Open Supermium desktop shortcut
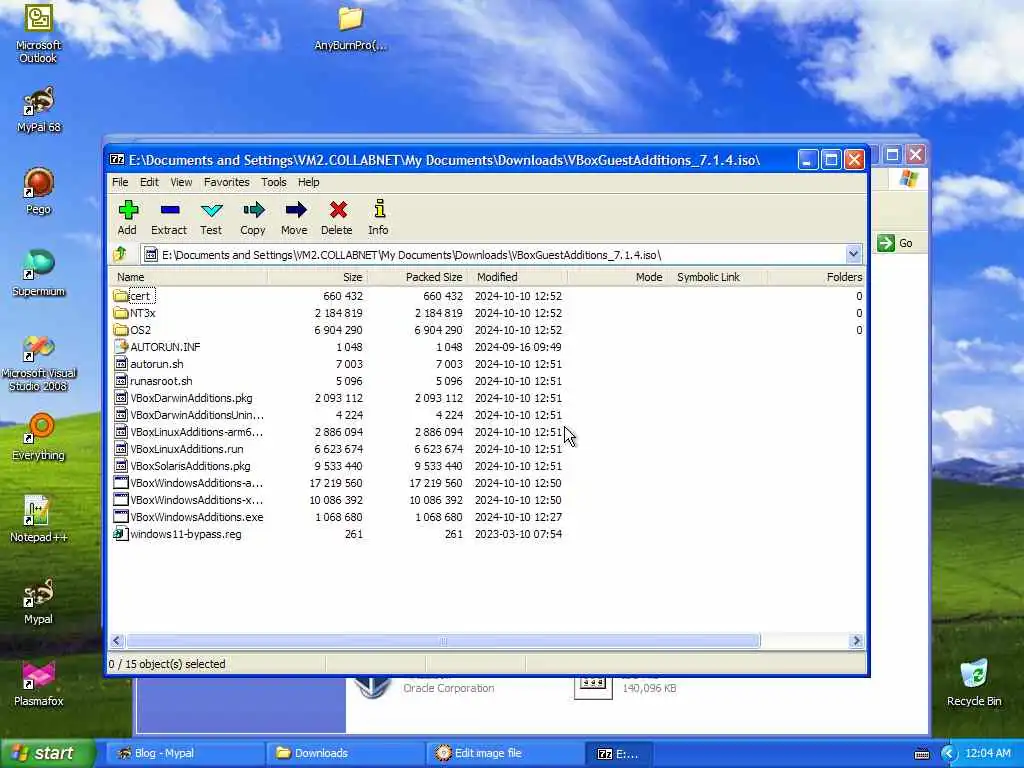 point(39,273)
